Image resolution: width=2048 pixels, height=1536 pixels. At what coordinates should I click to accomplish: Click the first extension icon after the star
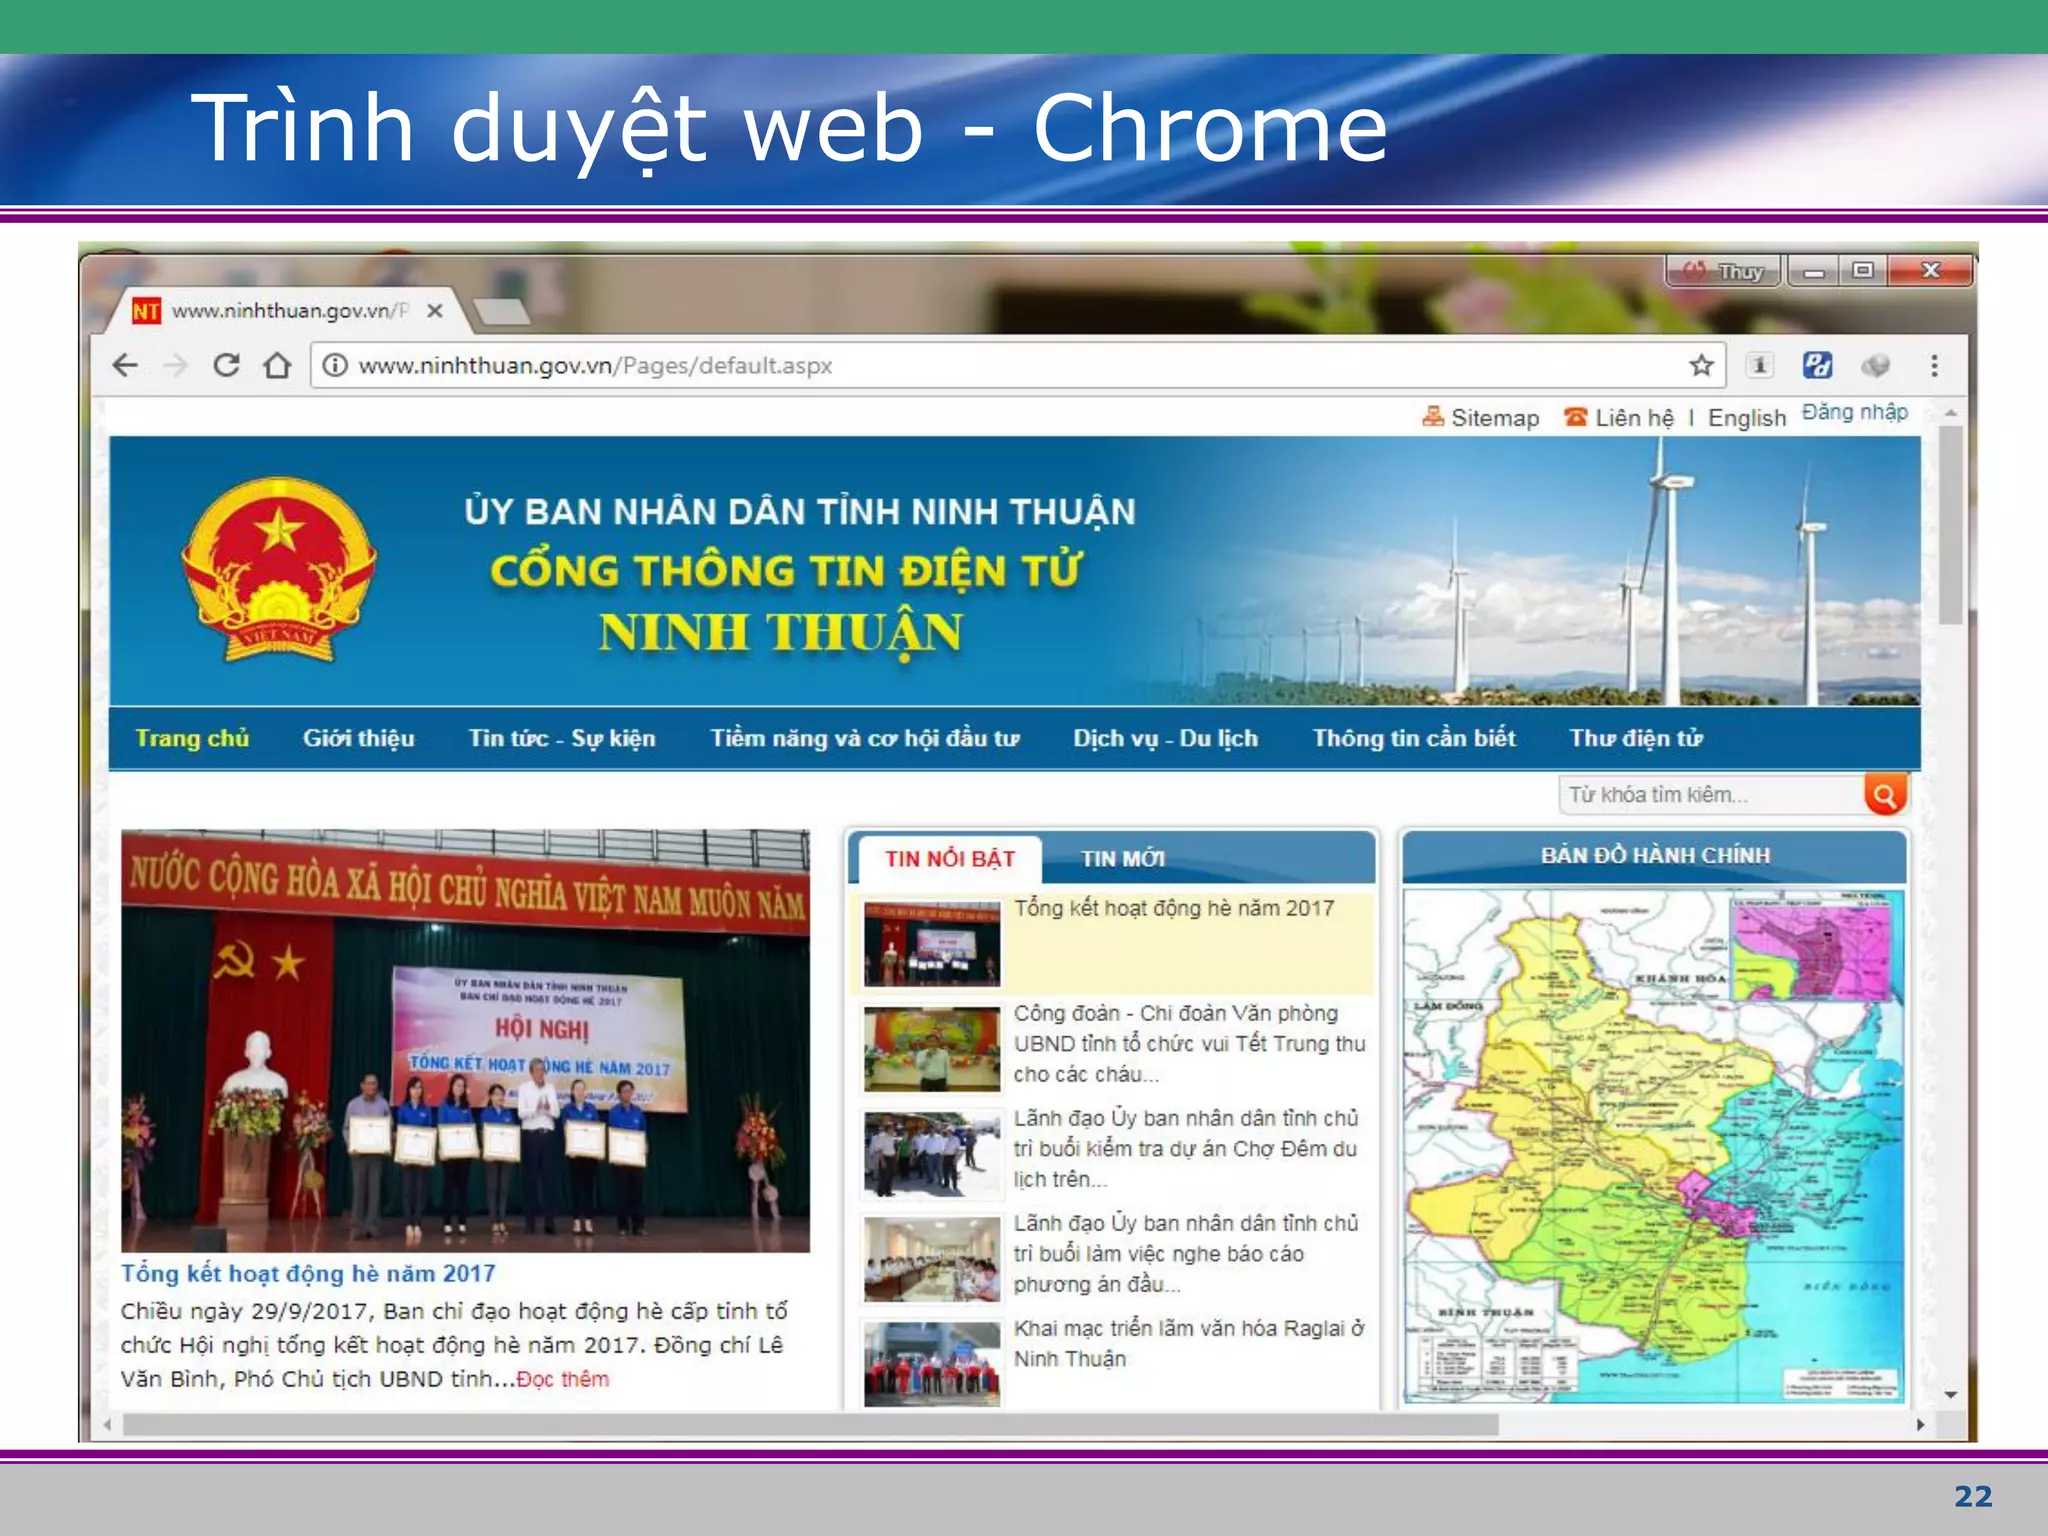click(x=1759, y=365)
